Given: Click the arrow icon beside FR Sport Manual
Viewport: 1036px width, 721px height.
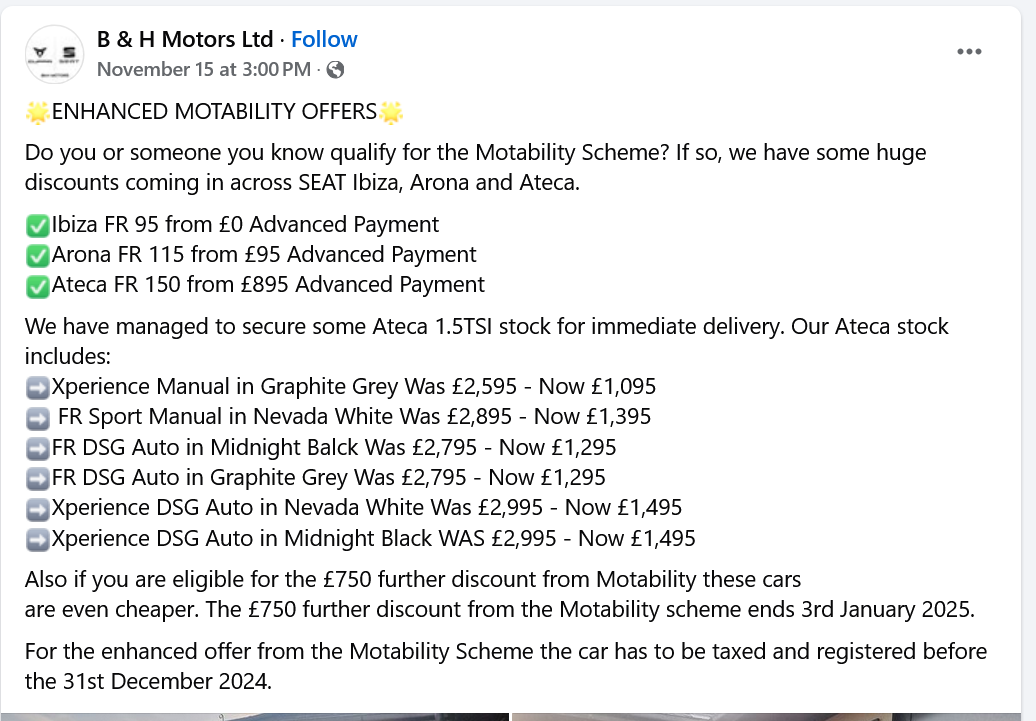Looking at the screenshot, I should pos(38,417).
